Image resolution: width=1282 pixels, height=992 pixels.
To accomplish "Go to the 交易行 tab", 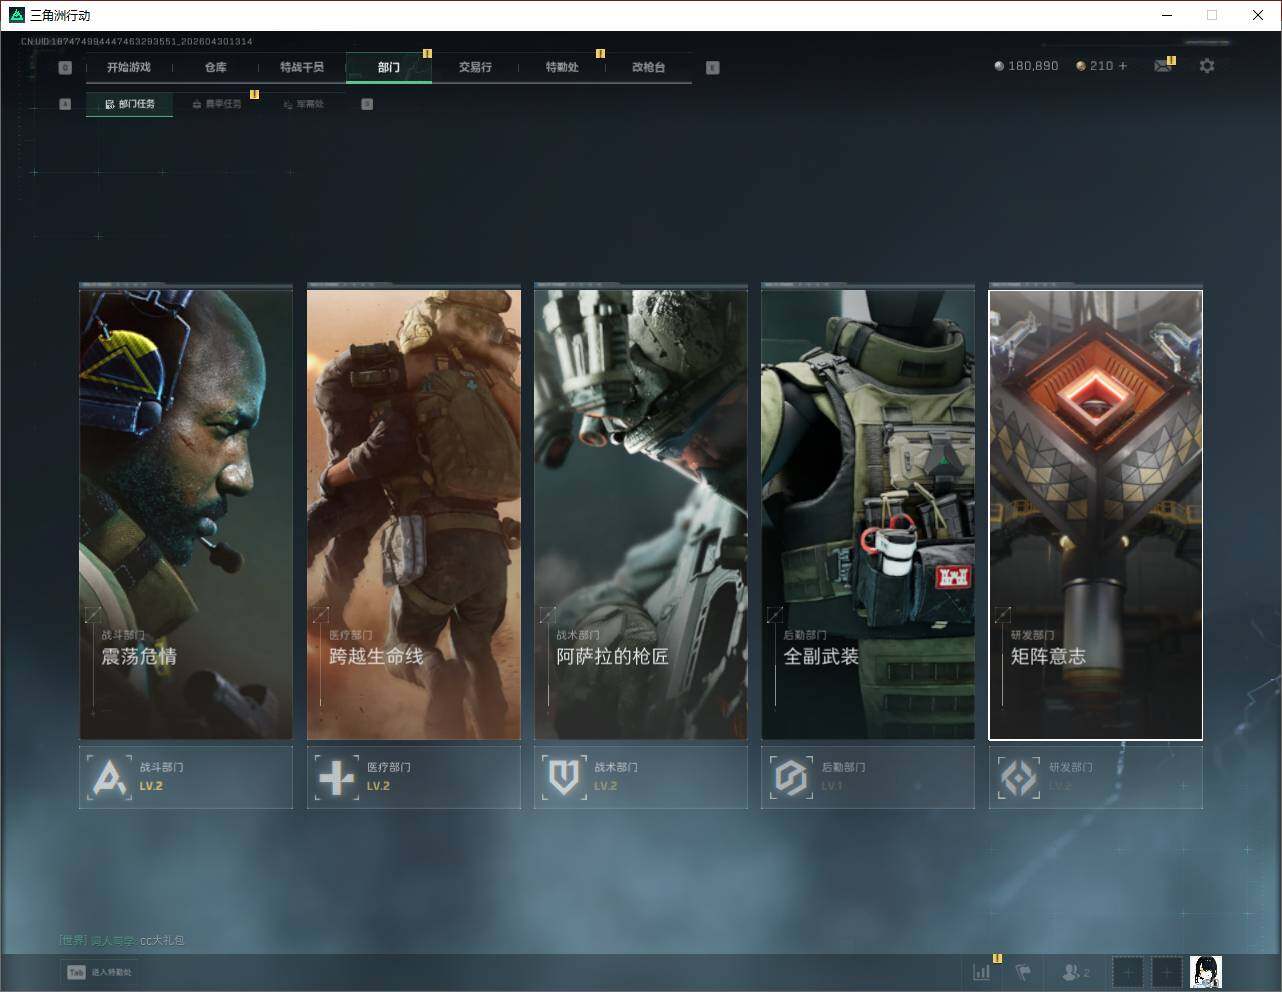I will click(x=475, y=67).
